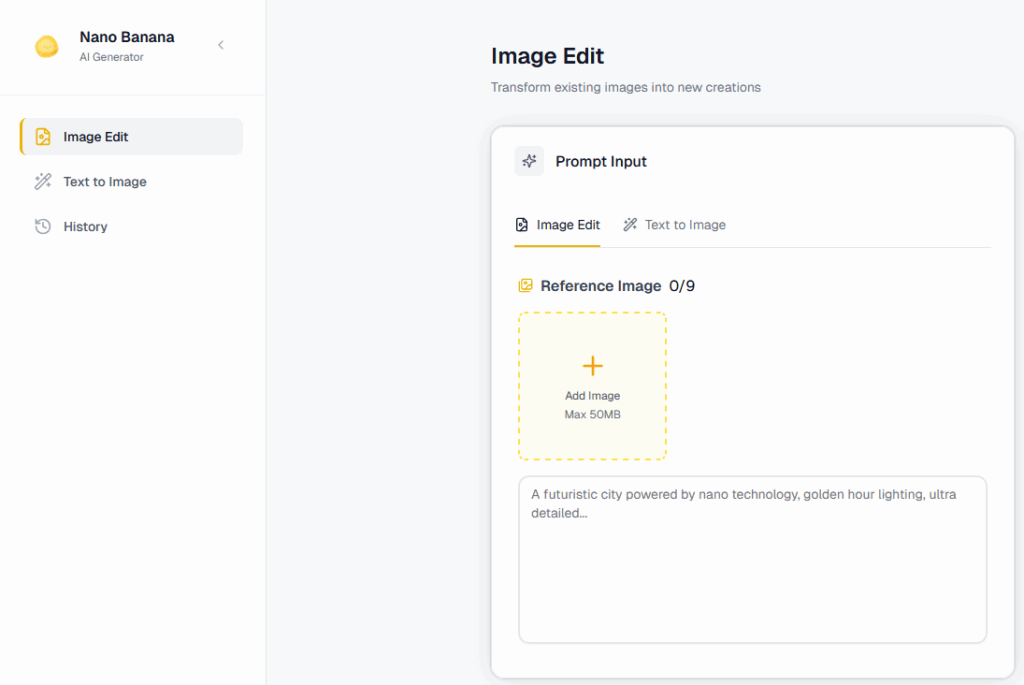The image size is (1024, 685).
Task: Click the Reference Image 0/9 counter
Action: (682, 286)
